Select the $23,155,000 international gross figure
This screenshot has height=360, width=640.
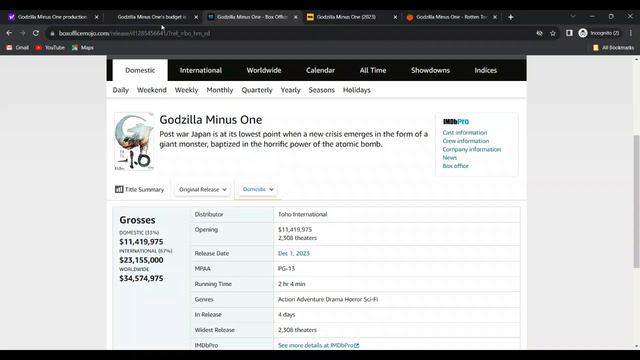tap(141, 260)
